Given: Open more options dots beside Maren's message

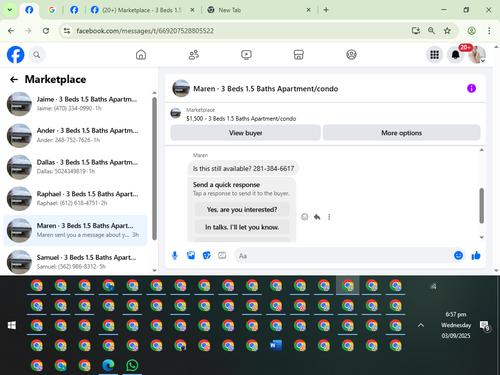Looking at the screenshot, I should 329,217.
